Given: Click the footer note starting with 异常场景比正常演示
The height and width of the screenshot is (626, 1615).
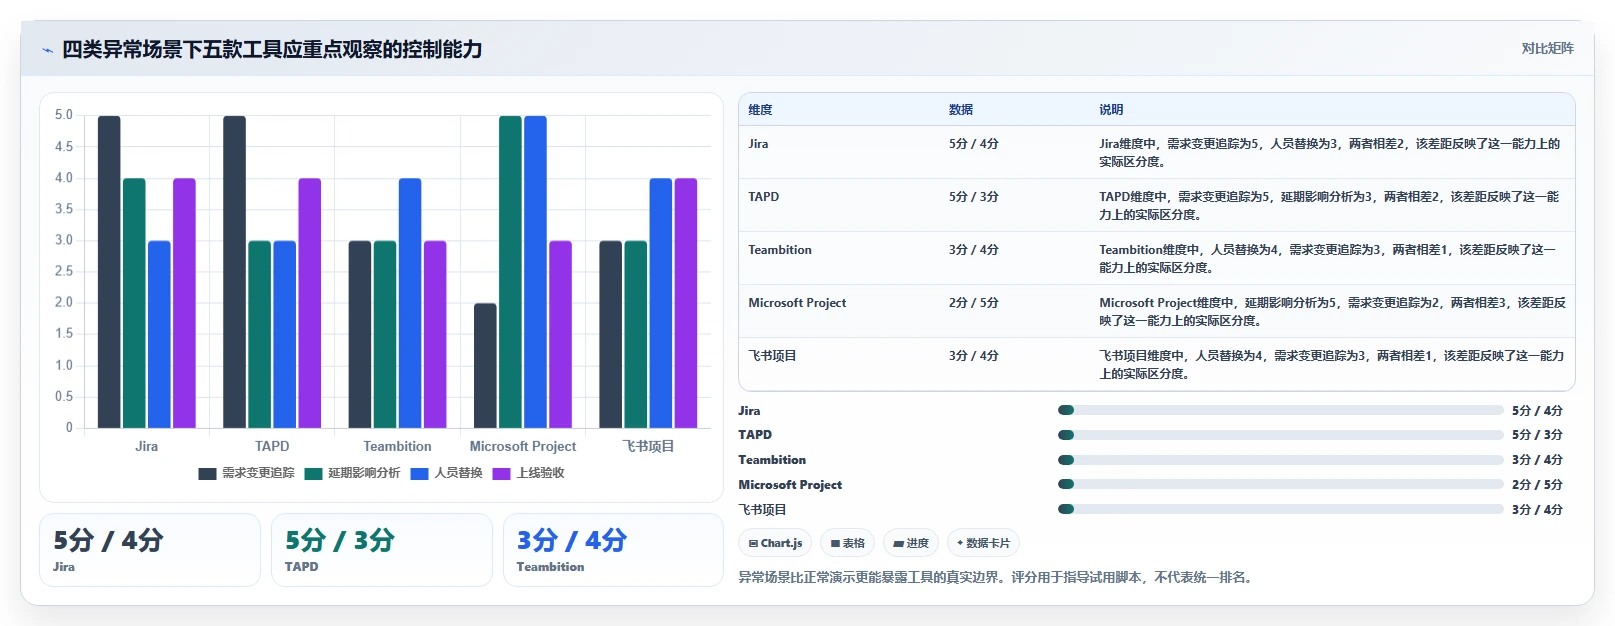Looking at the screenshot, I should click(997, 577).
